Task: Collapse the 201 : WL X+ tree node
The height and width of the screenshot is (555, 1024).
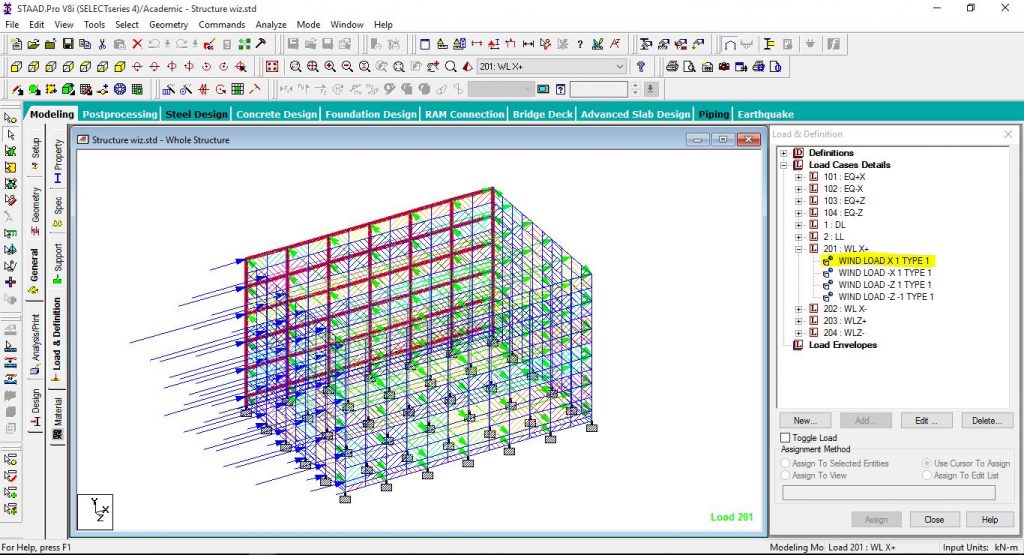Action: pyautogui.click(x=799, y=249)
